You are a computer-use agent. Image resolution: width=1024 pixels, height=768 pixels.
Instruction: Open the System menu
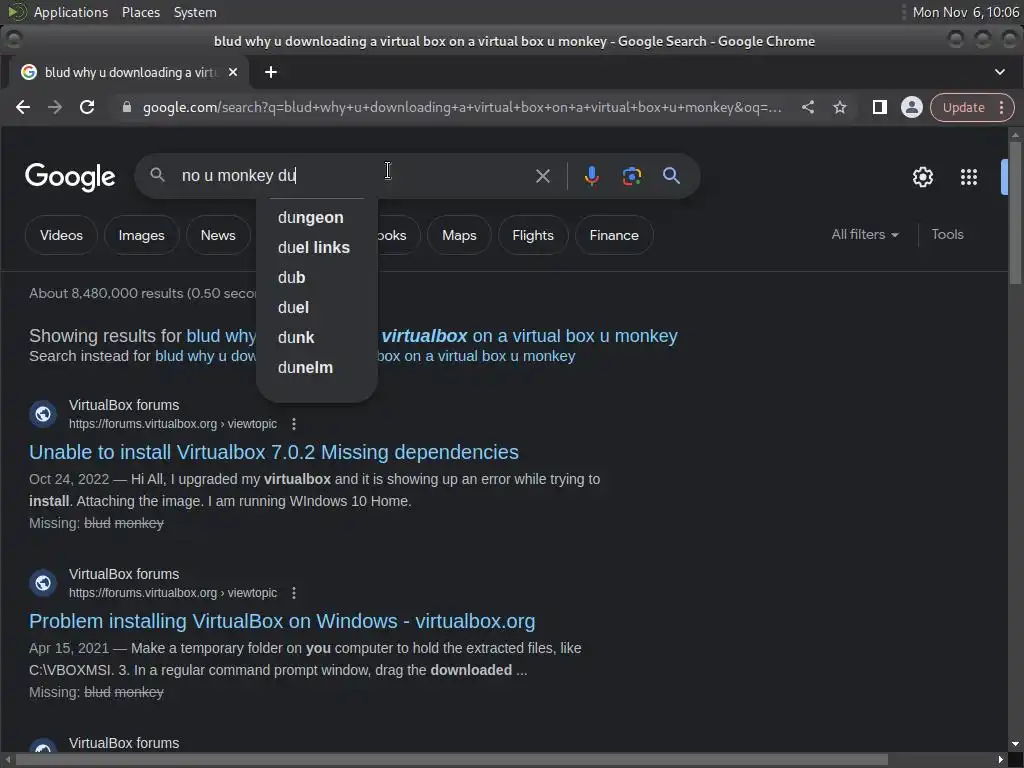195,12
